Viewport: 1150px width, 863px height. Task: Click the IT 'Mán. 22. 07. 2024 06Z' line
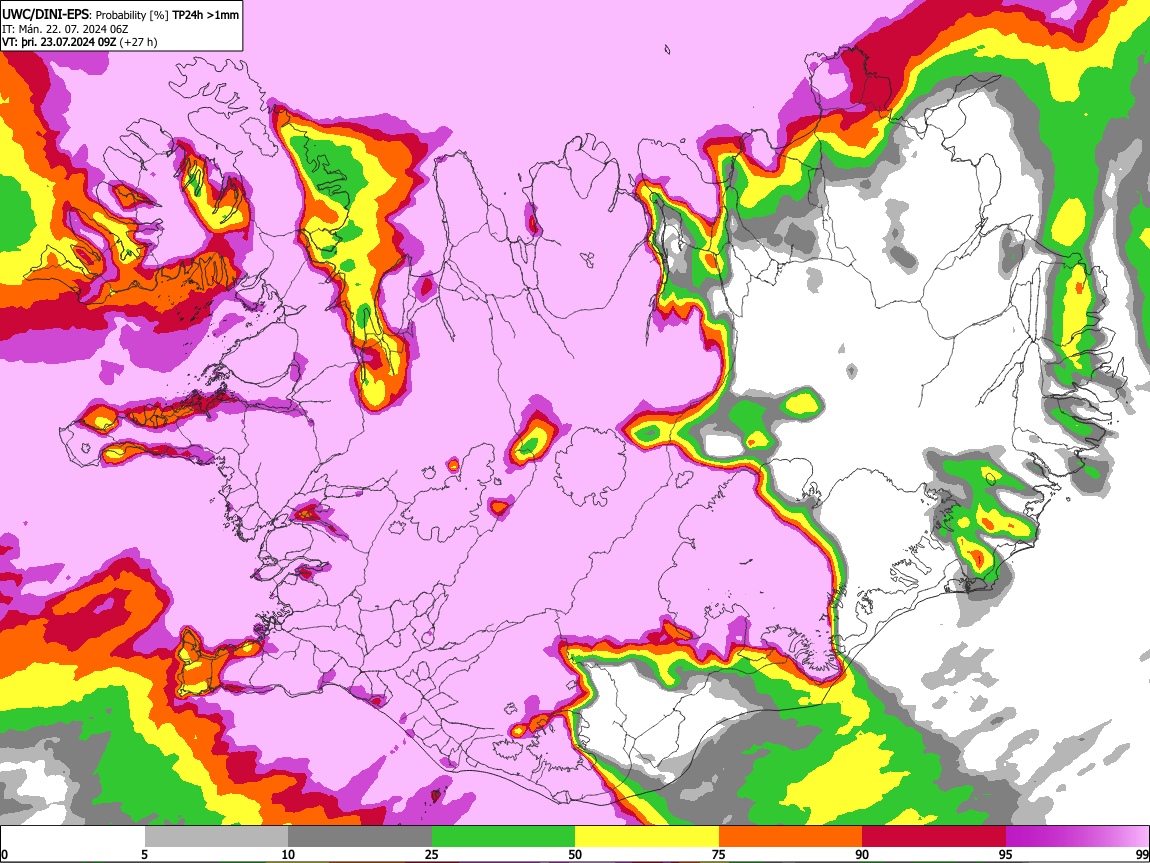tap(65, 29)
